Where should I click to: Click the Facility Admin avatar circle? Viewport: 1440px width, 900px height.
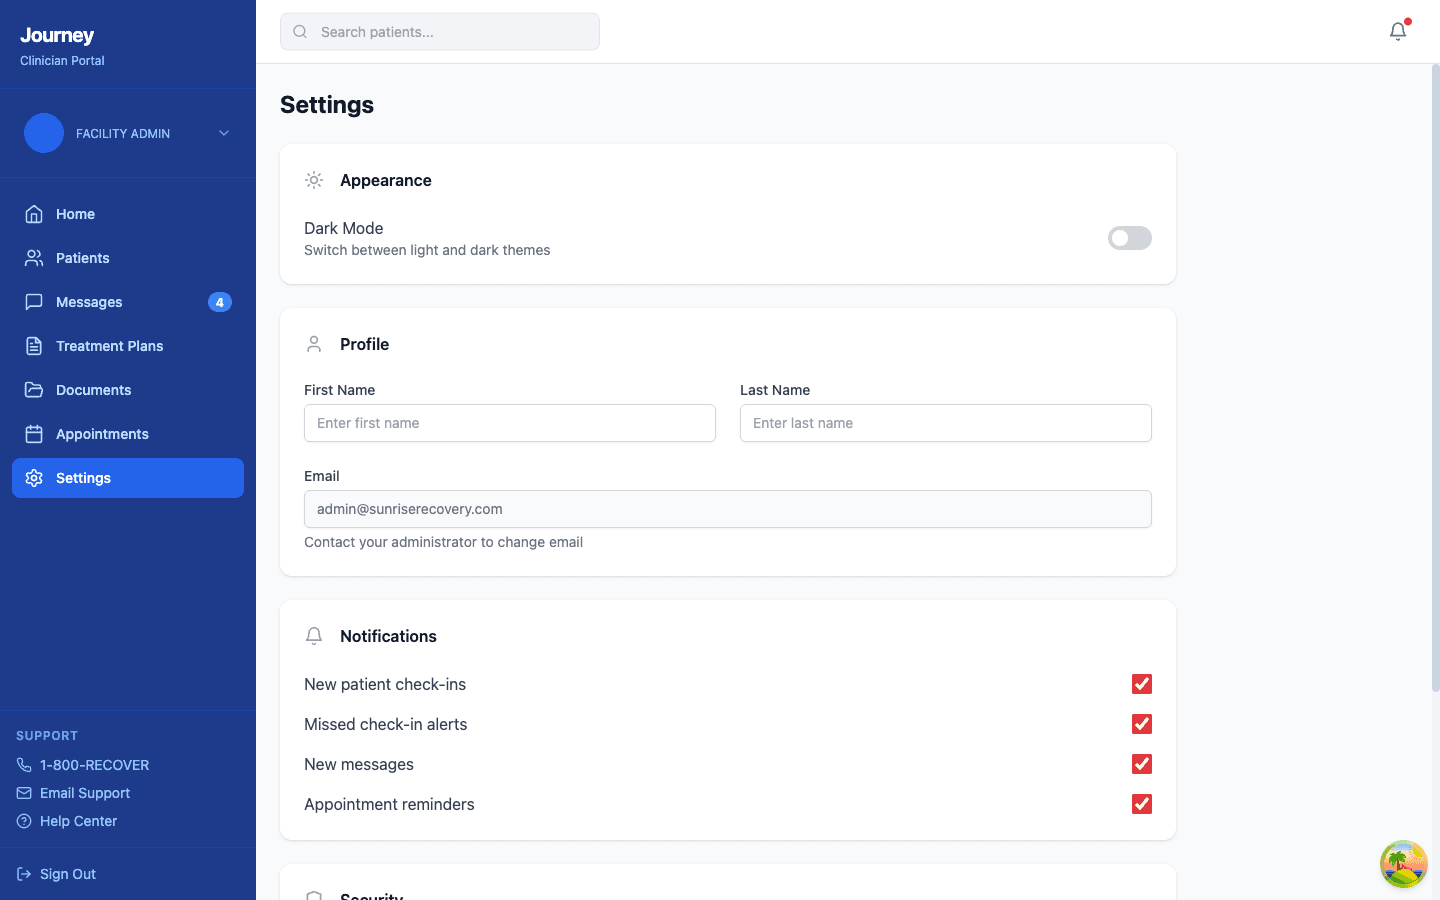point(44,133)
